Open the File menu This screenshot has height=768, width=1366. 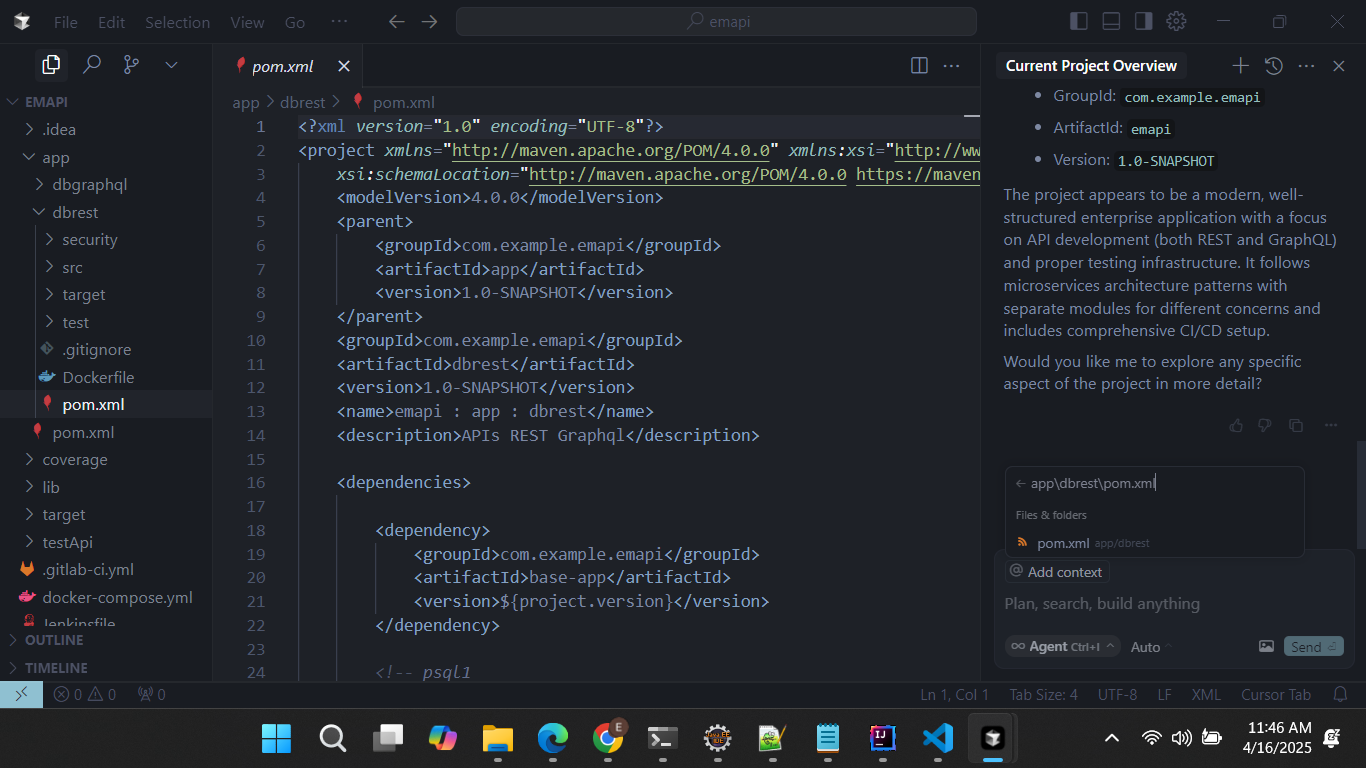[65, 22]
